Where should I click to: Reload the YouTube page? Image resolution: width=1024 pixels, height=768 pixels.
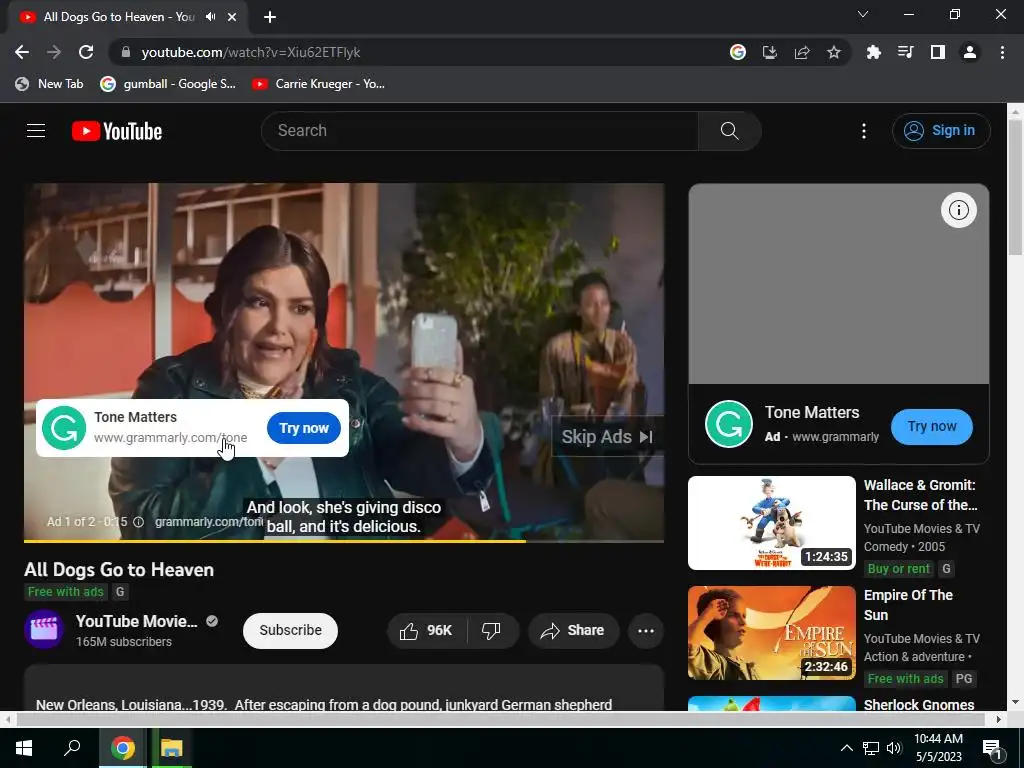[86, 52]
